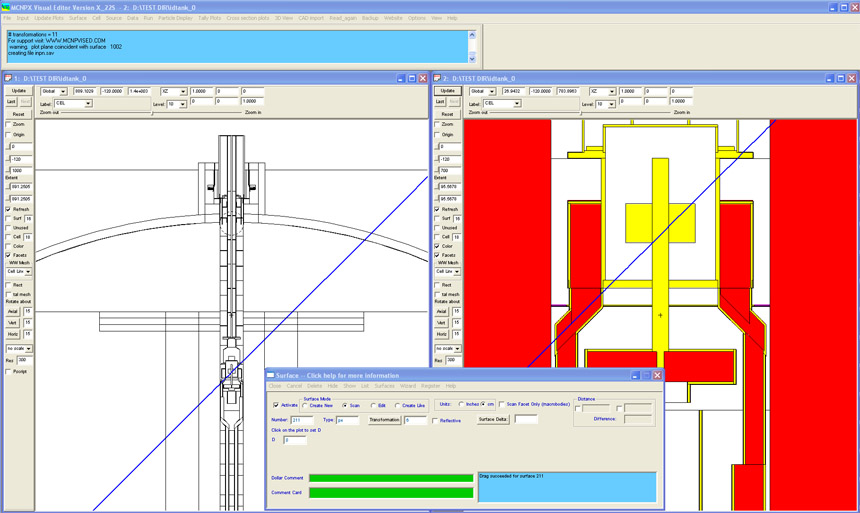
Task: Click the D value input field
Action: (x=295, y=440)
